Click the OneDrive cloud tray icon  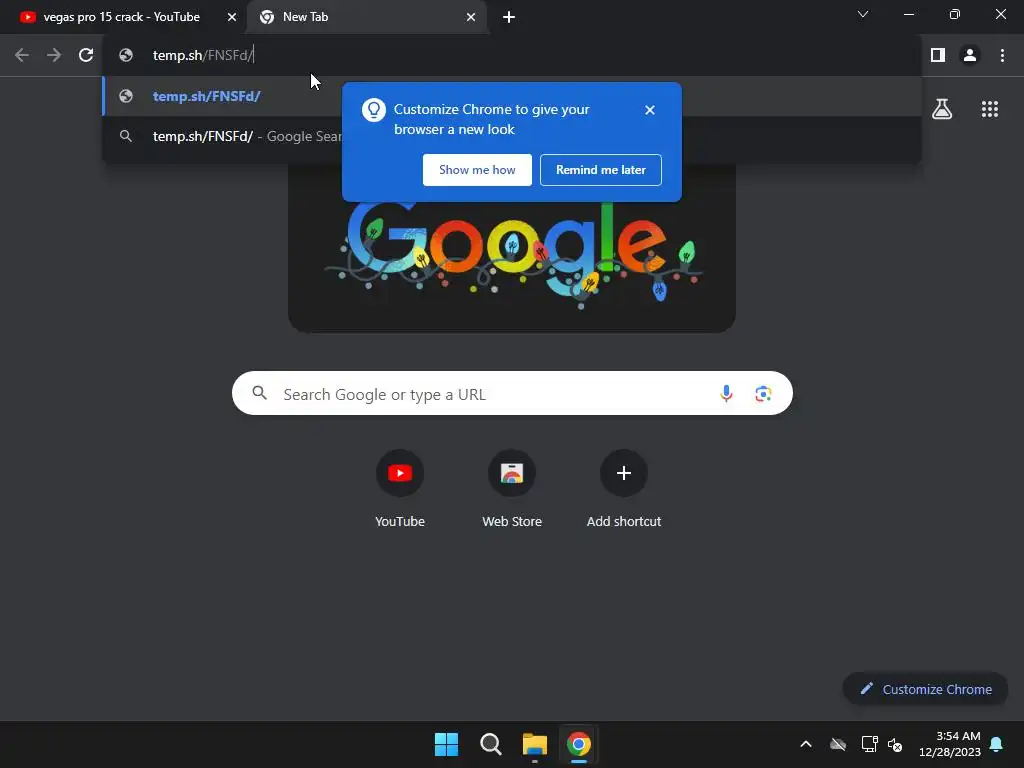[838, 744]
